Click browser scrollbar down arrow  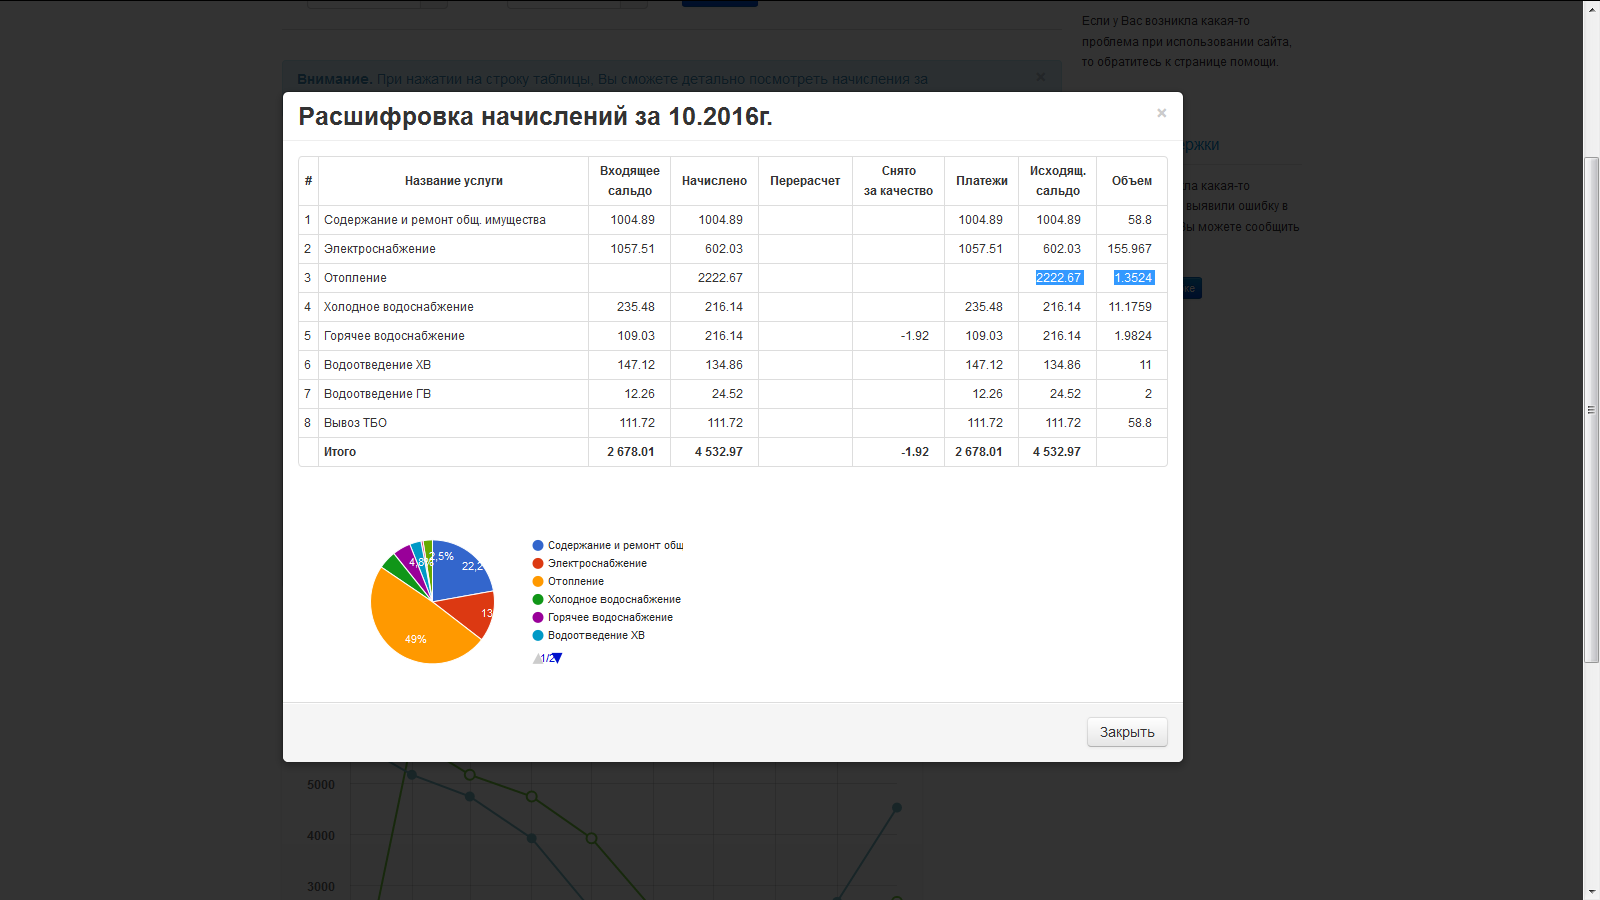pos(1591,891)
